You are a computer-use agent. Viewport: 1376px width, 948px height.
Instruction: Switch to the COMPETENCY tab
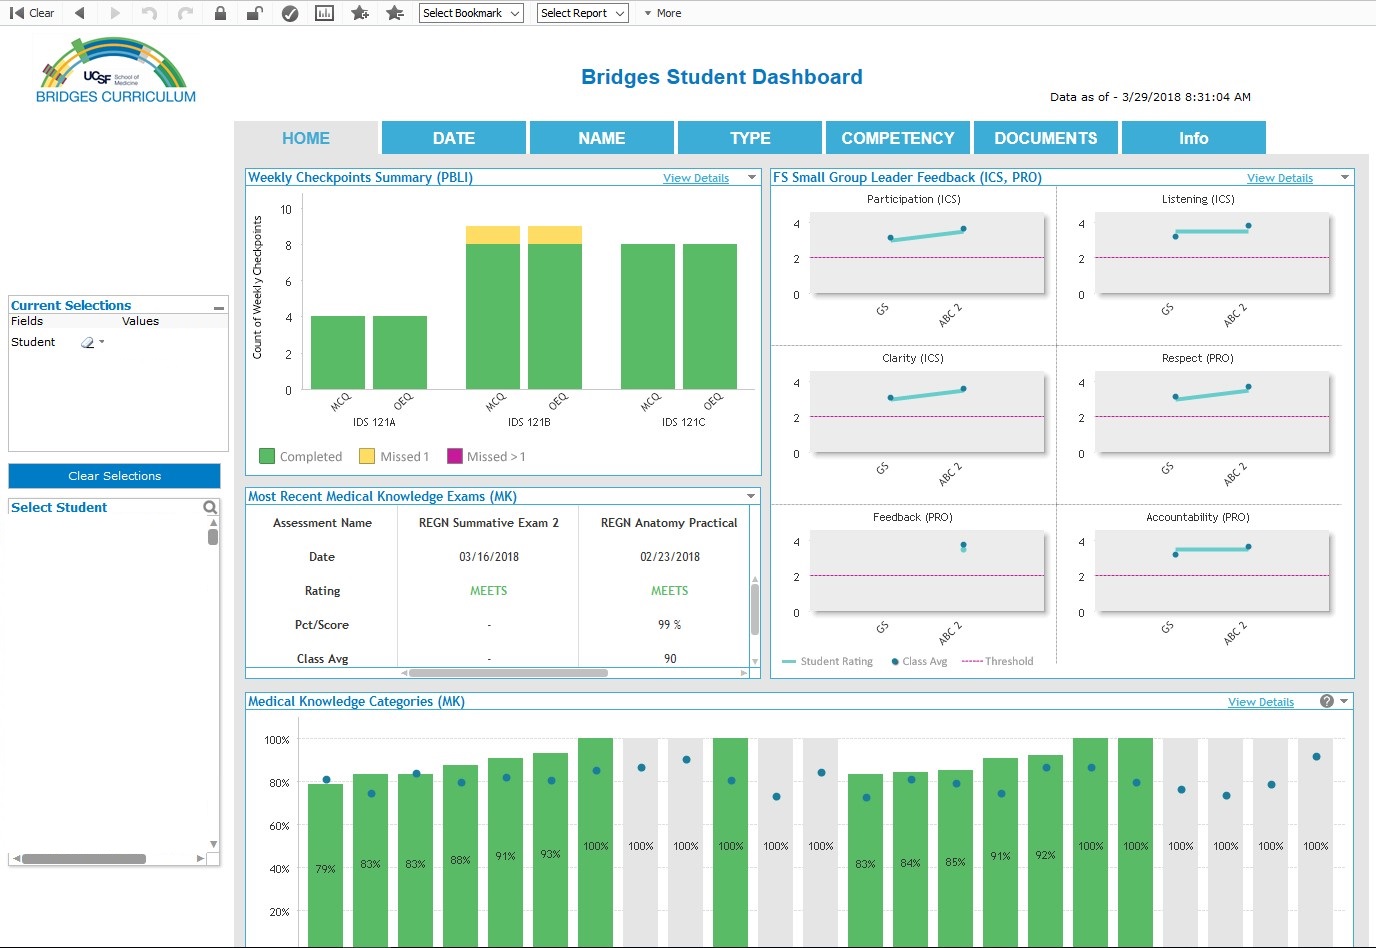(x=898, y=138)
